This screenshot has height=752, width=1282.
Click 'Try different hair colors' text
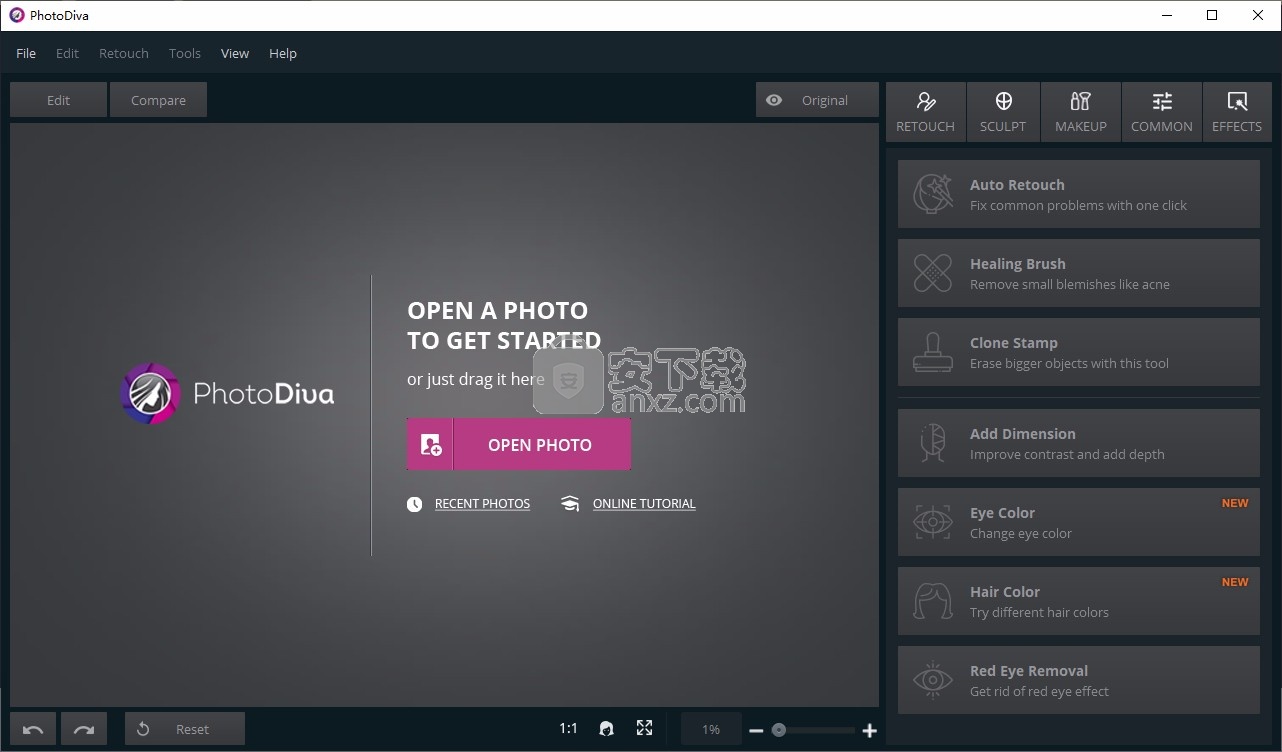(x=1039, y=612)
